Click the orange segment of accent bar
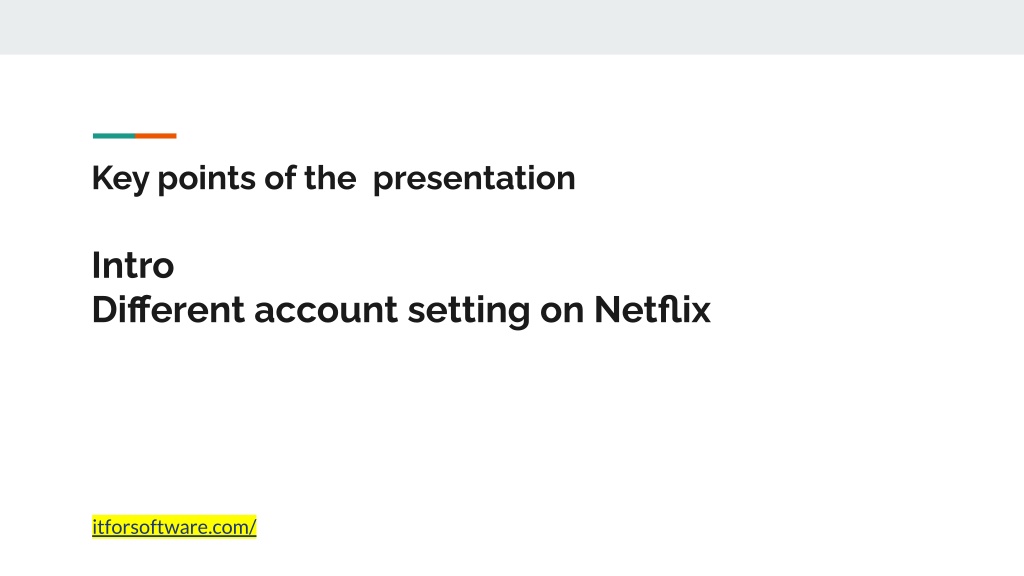The height and width of the screenshot is (576, 1024). (155, 136)
